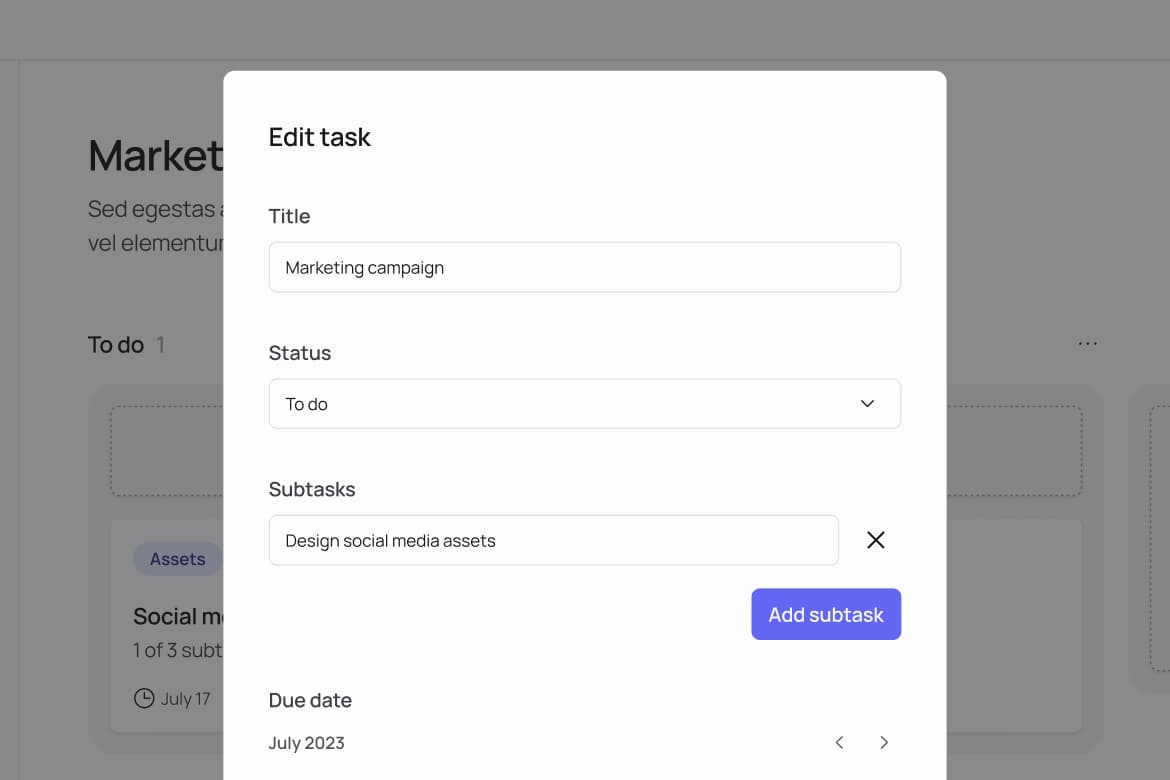1170x780 pixels.
Task: Focus the Title field with Marketing campaign
Action: pyautogui.click(x=584, y=268)
